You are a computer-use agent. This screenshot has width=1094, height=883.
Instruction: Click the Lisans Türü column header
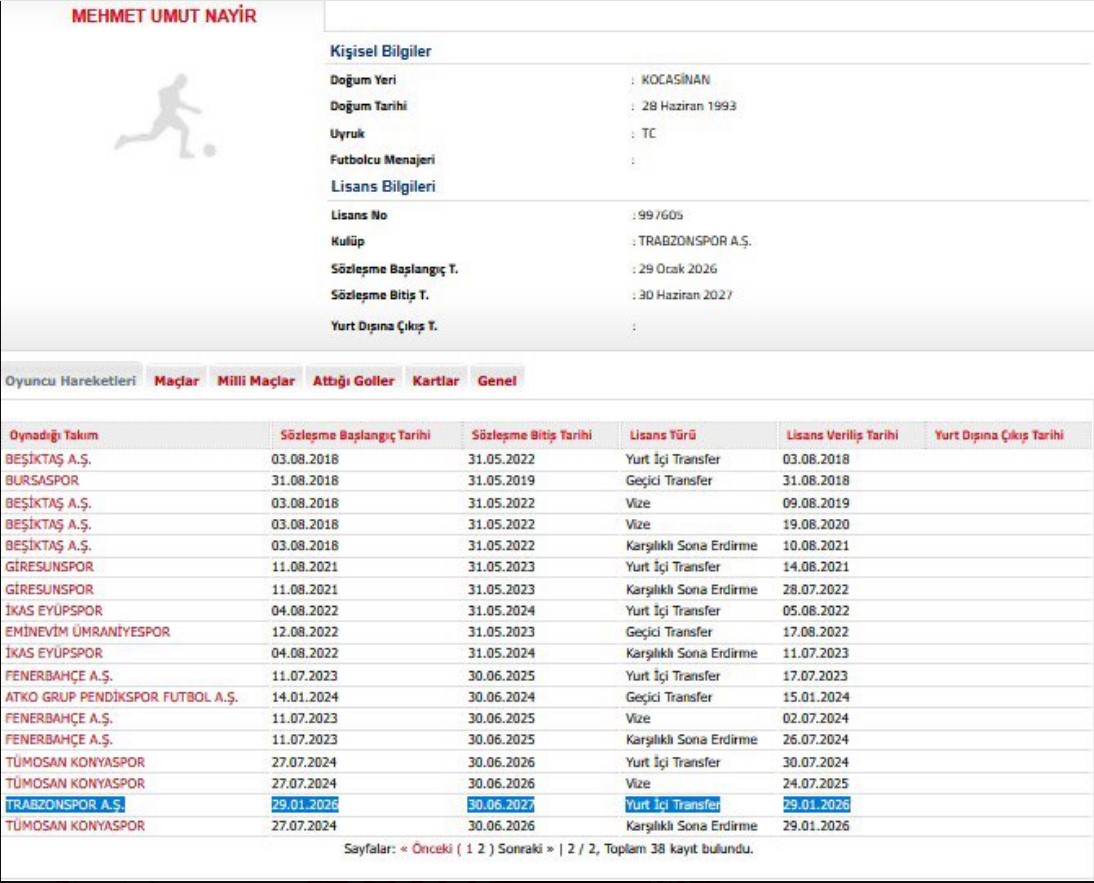pyautogui.click(x=662, y=436)
